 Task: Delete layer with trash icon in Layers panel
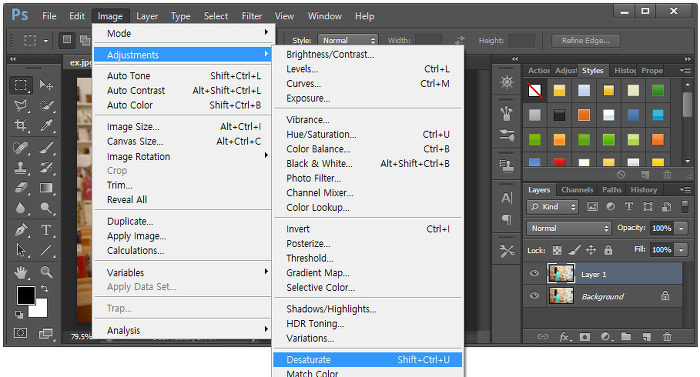coord(667,337)
